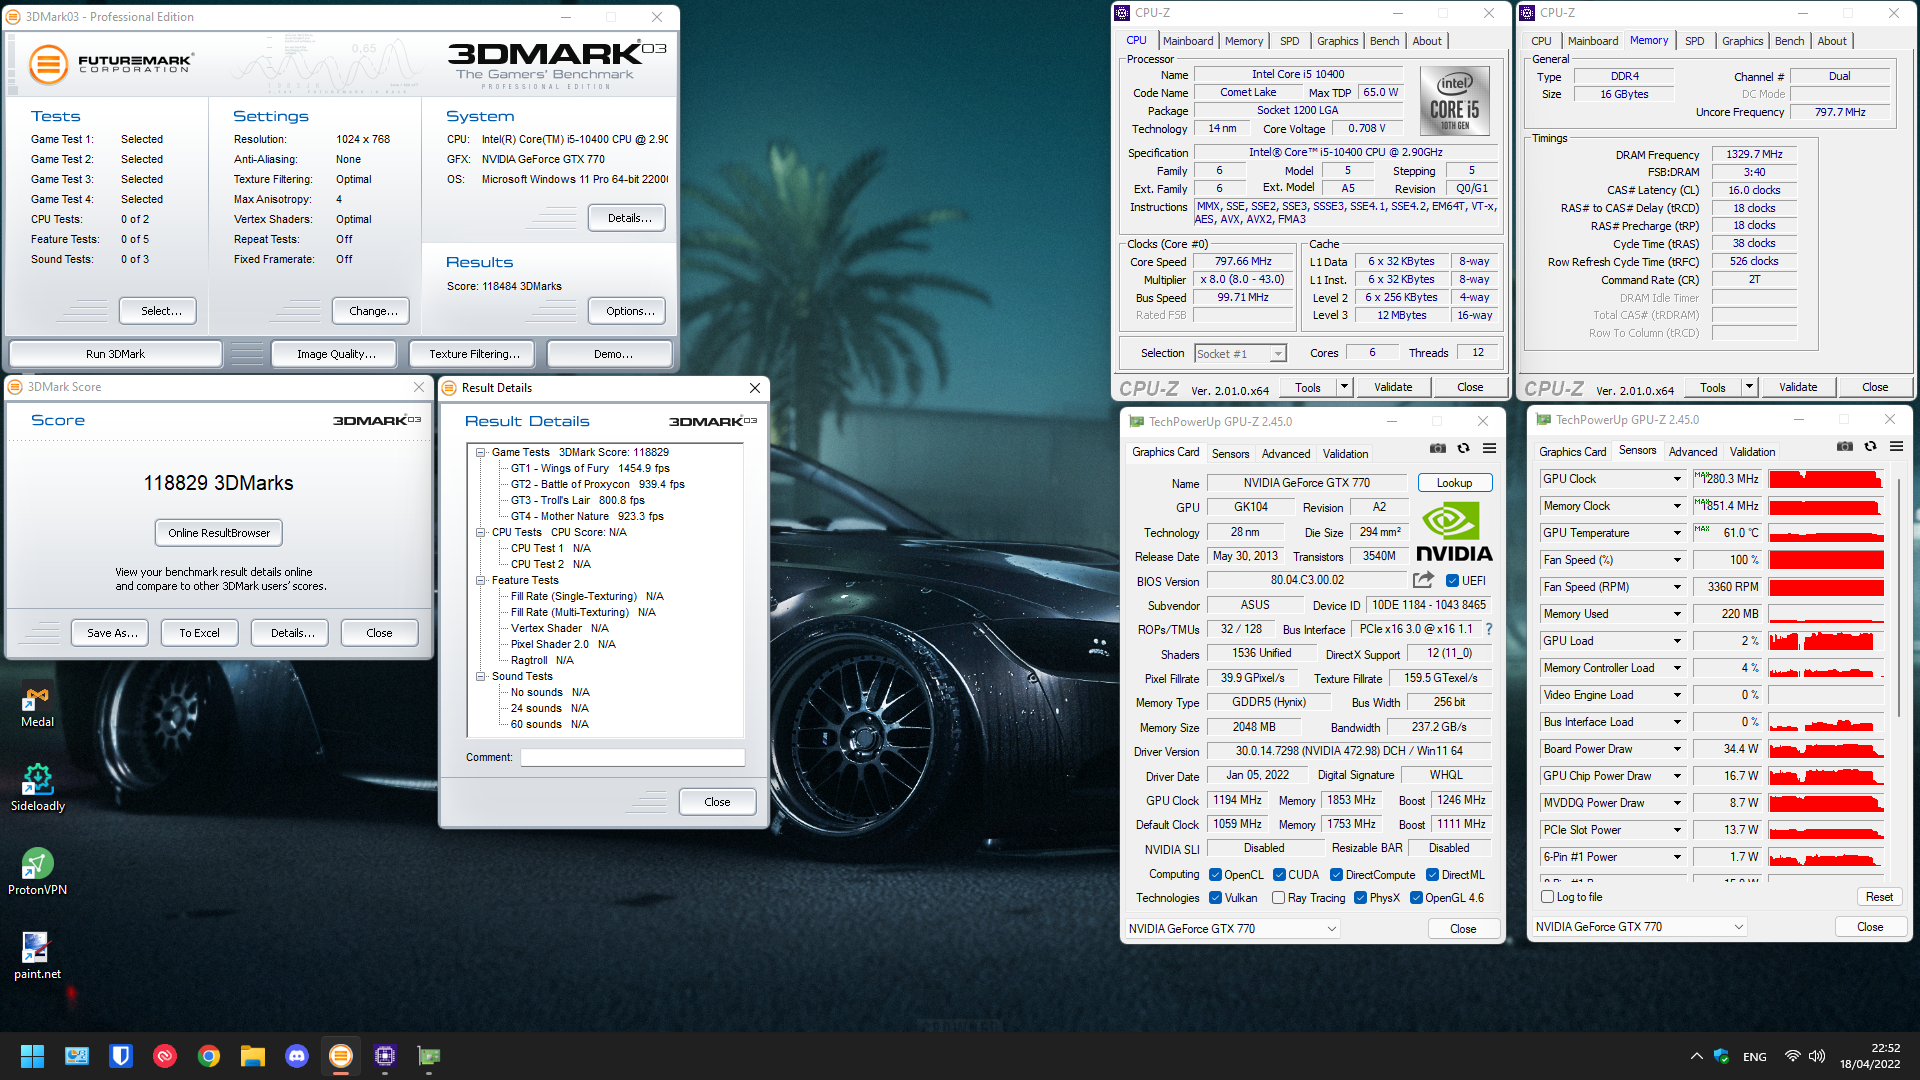Image resolution: width=1920 pixels, height=1080 pixels.
Task: Click the Bus Interface question mark icon
Action: click(x=1488, y=629)
